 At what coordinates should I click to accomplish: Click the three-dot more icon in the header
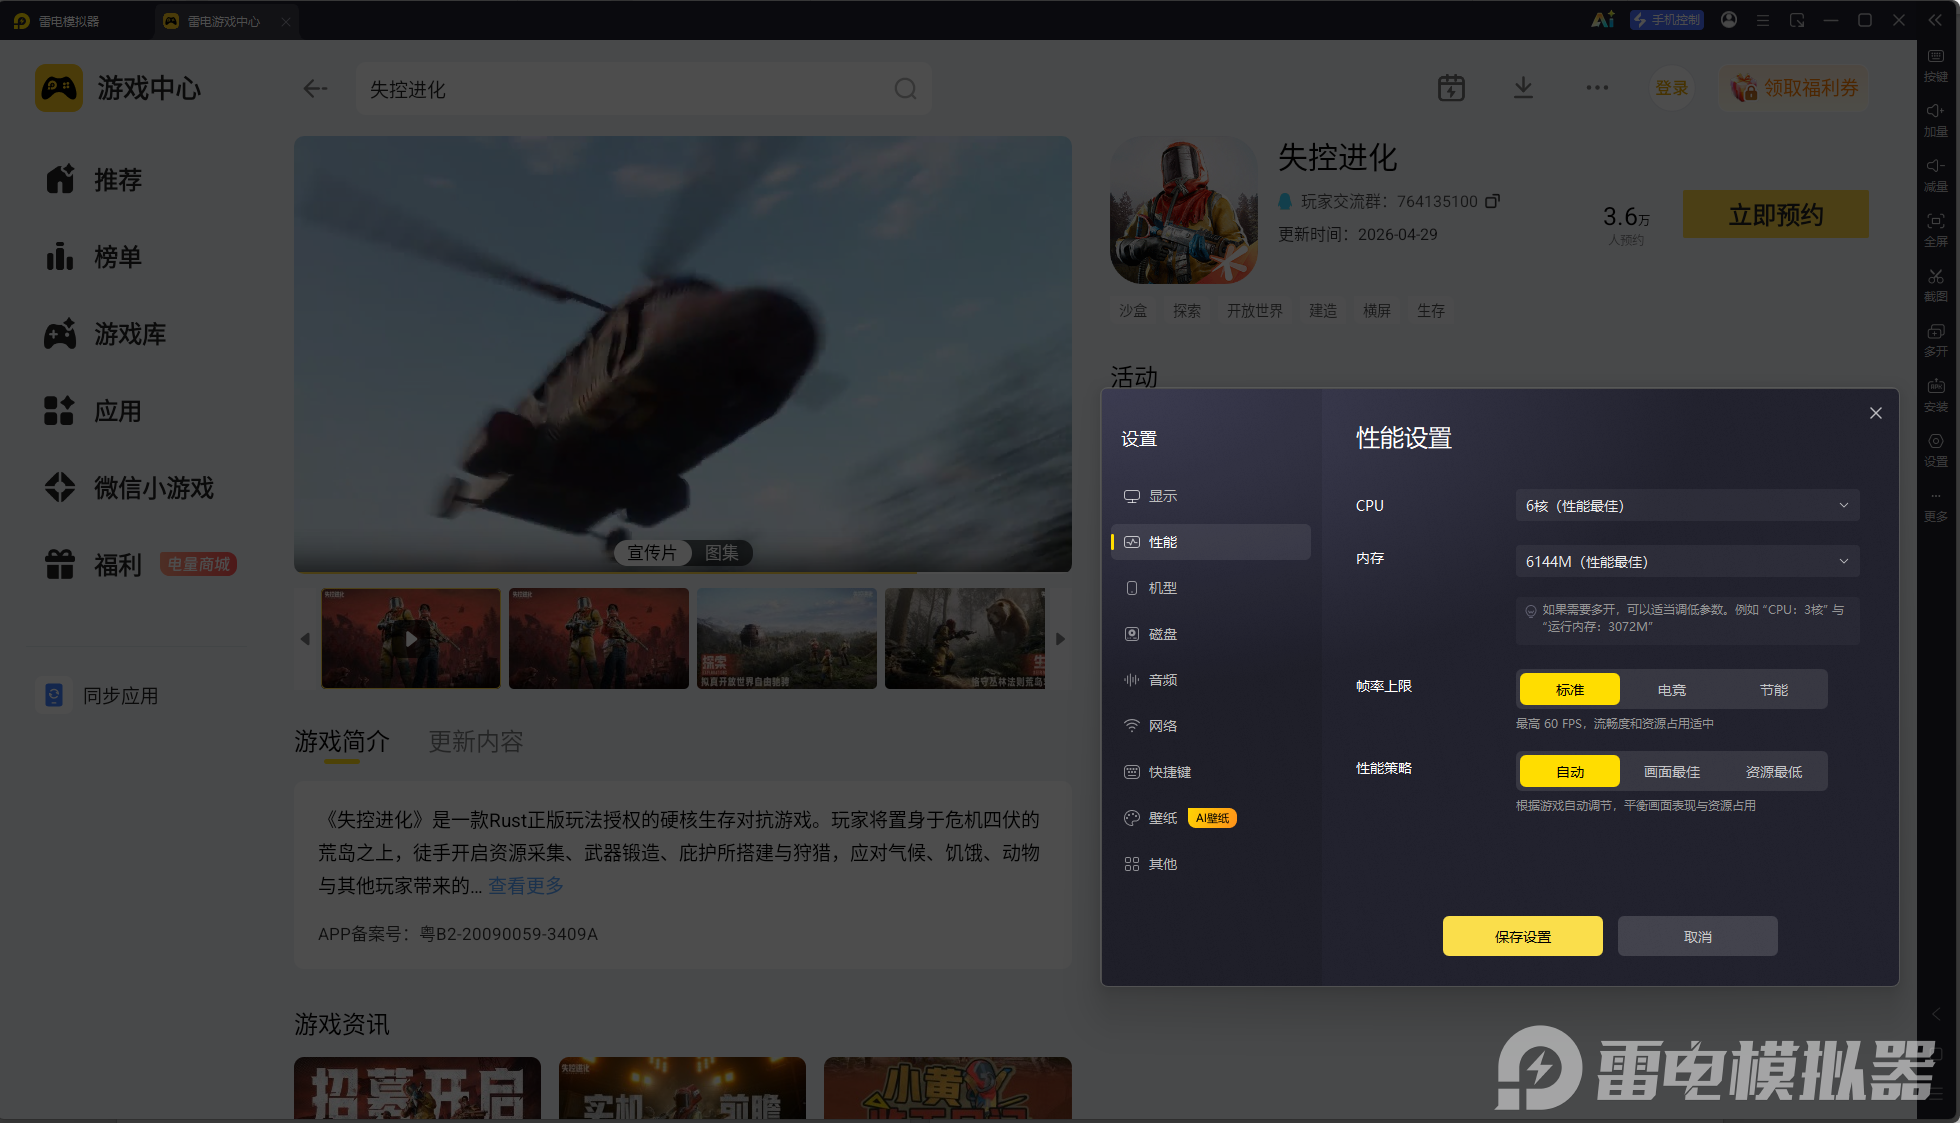(x=1597, y=88)
